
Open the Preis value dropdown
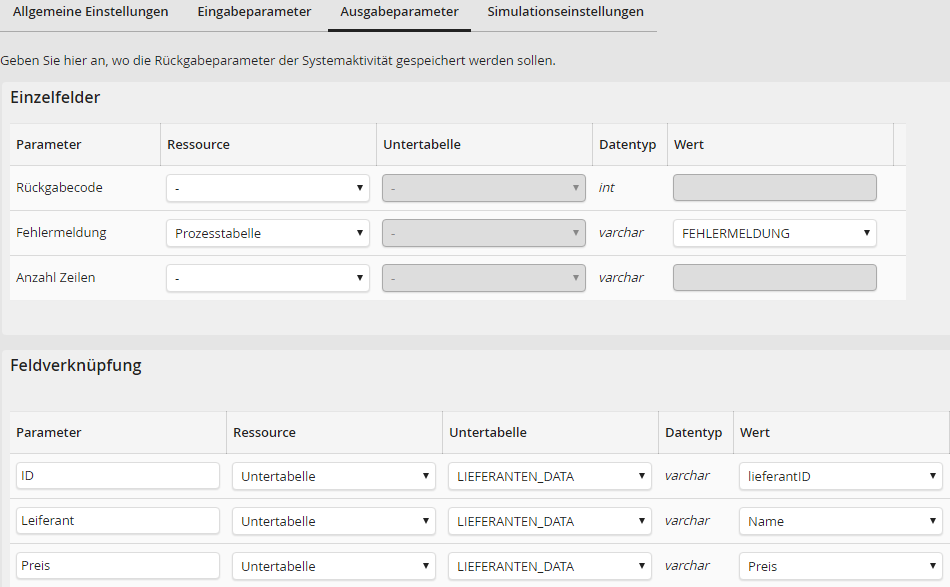840,566
